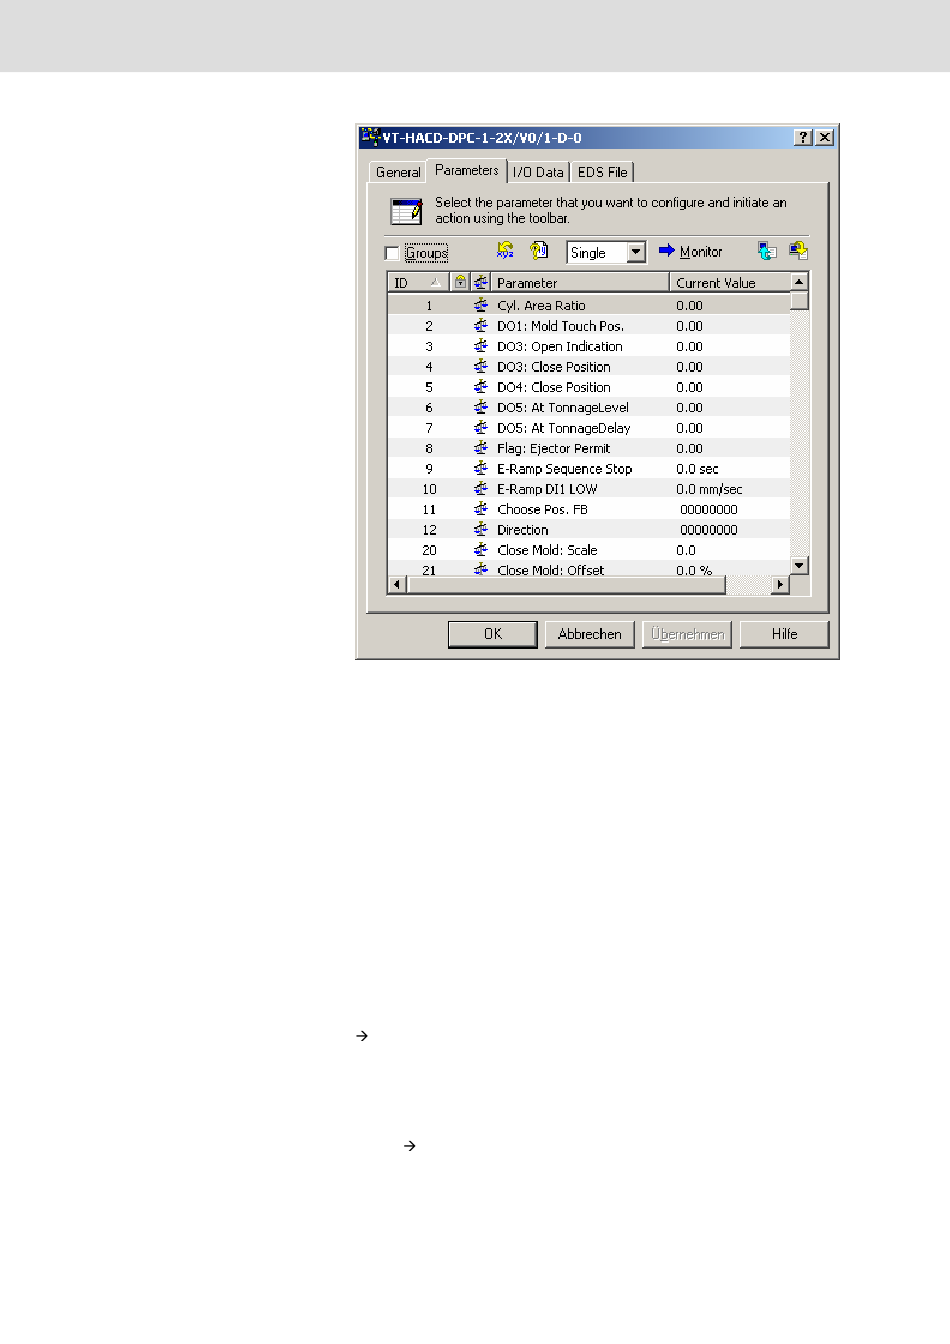Click the scroll down arrow
This screenshot has height=1344, width=950.
(x=799, y=566)
